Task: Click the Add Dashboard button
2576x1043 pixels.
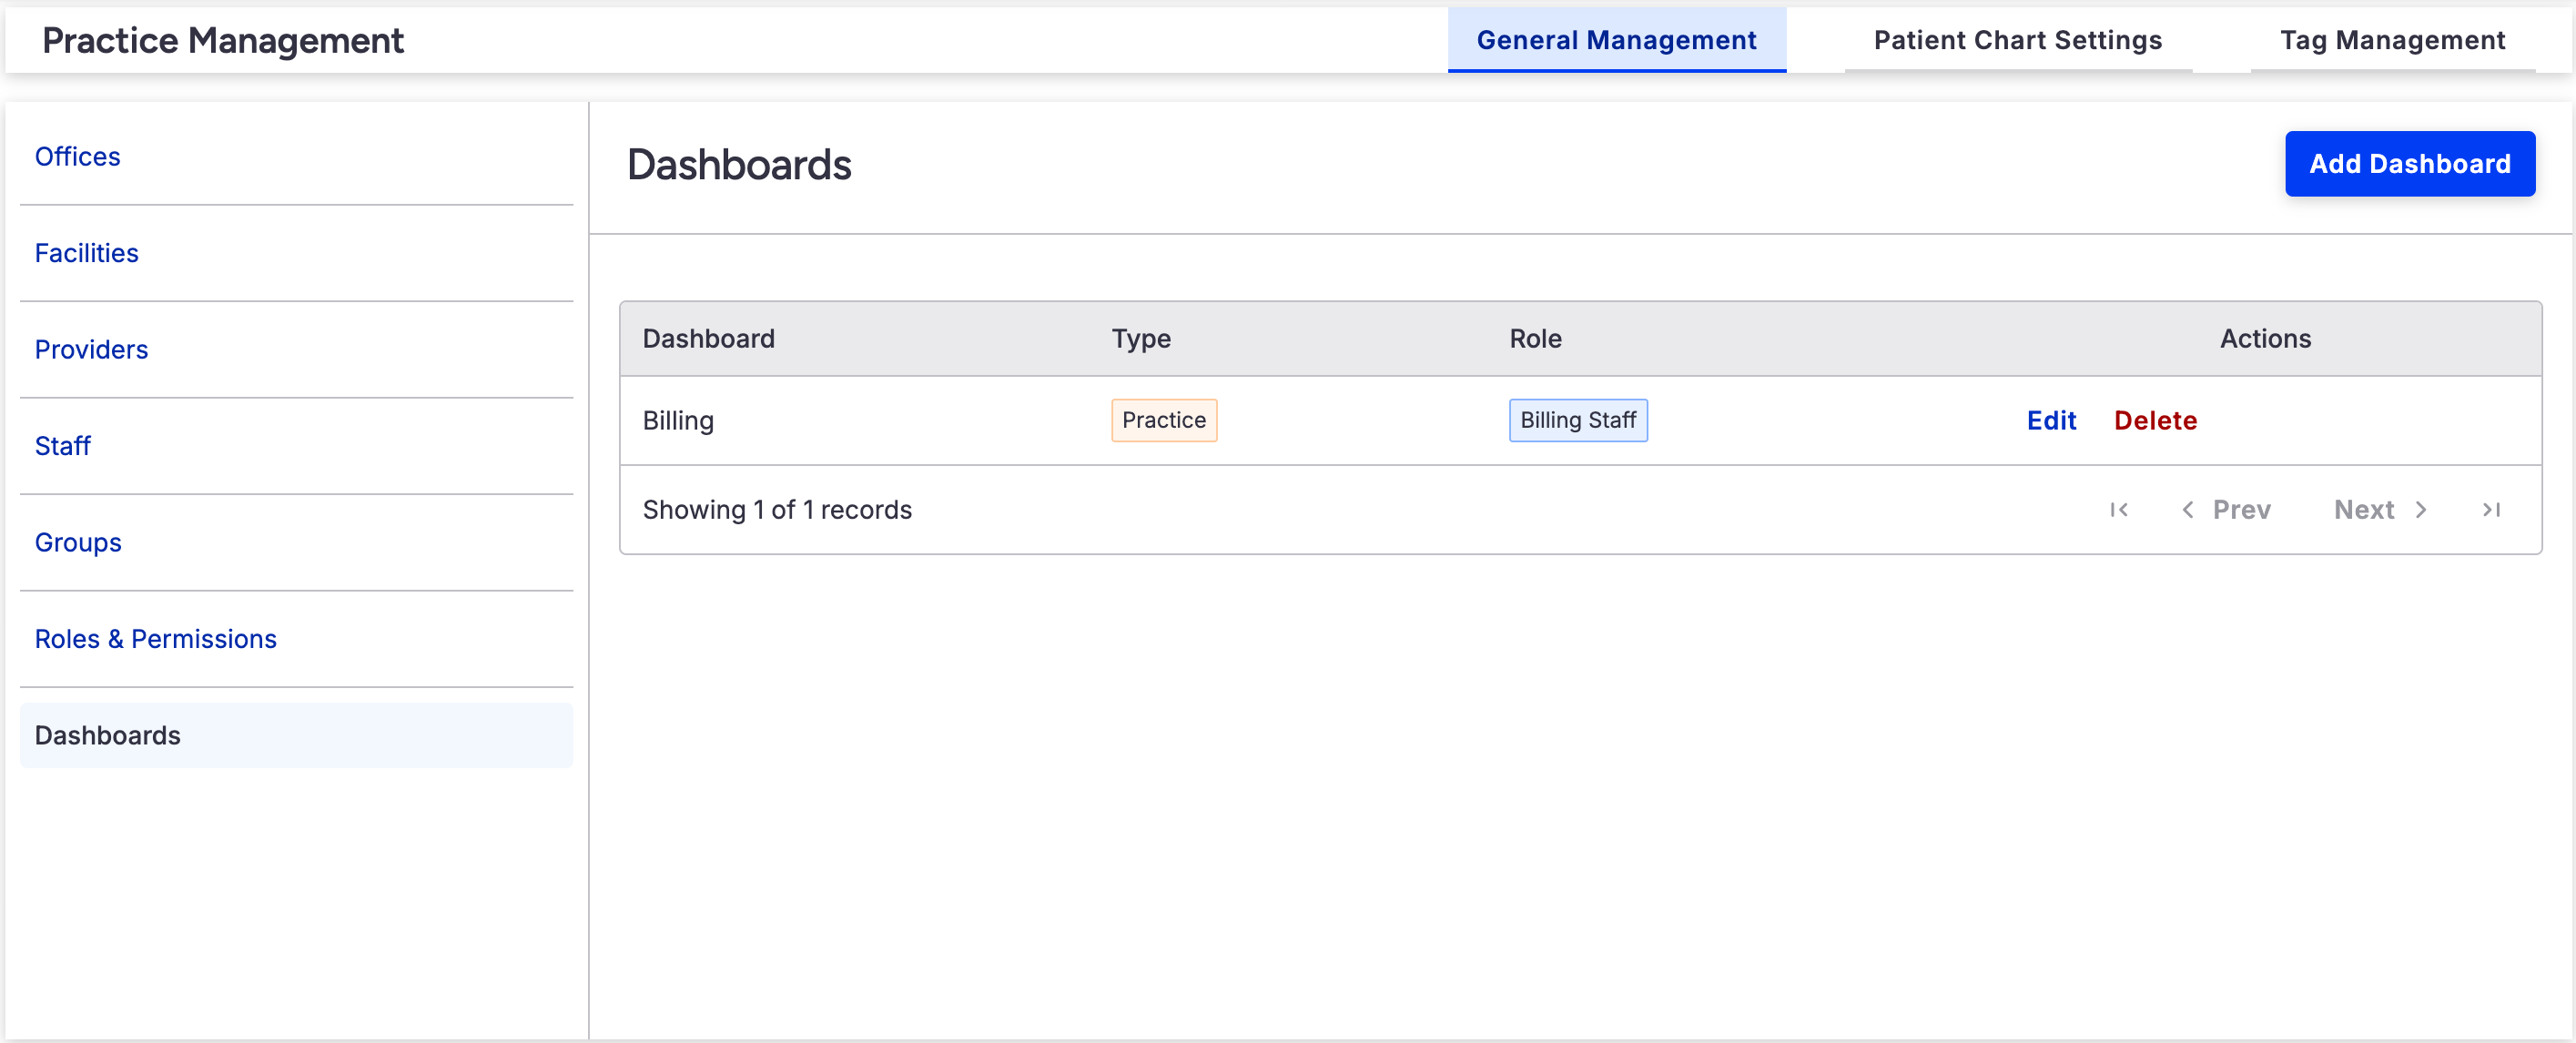Action: 2409,164
